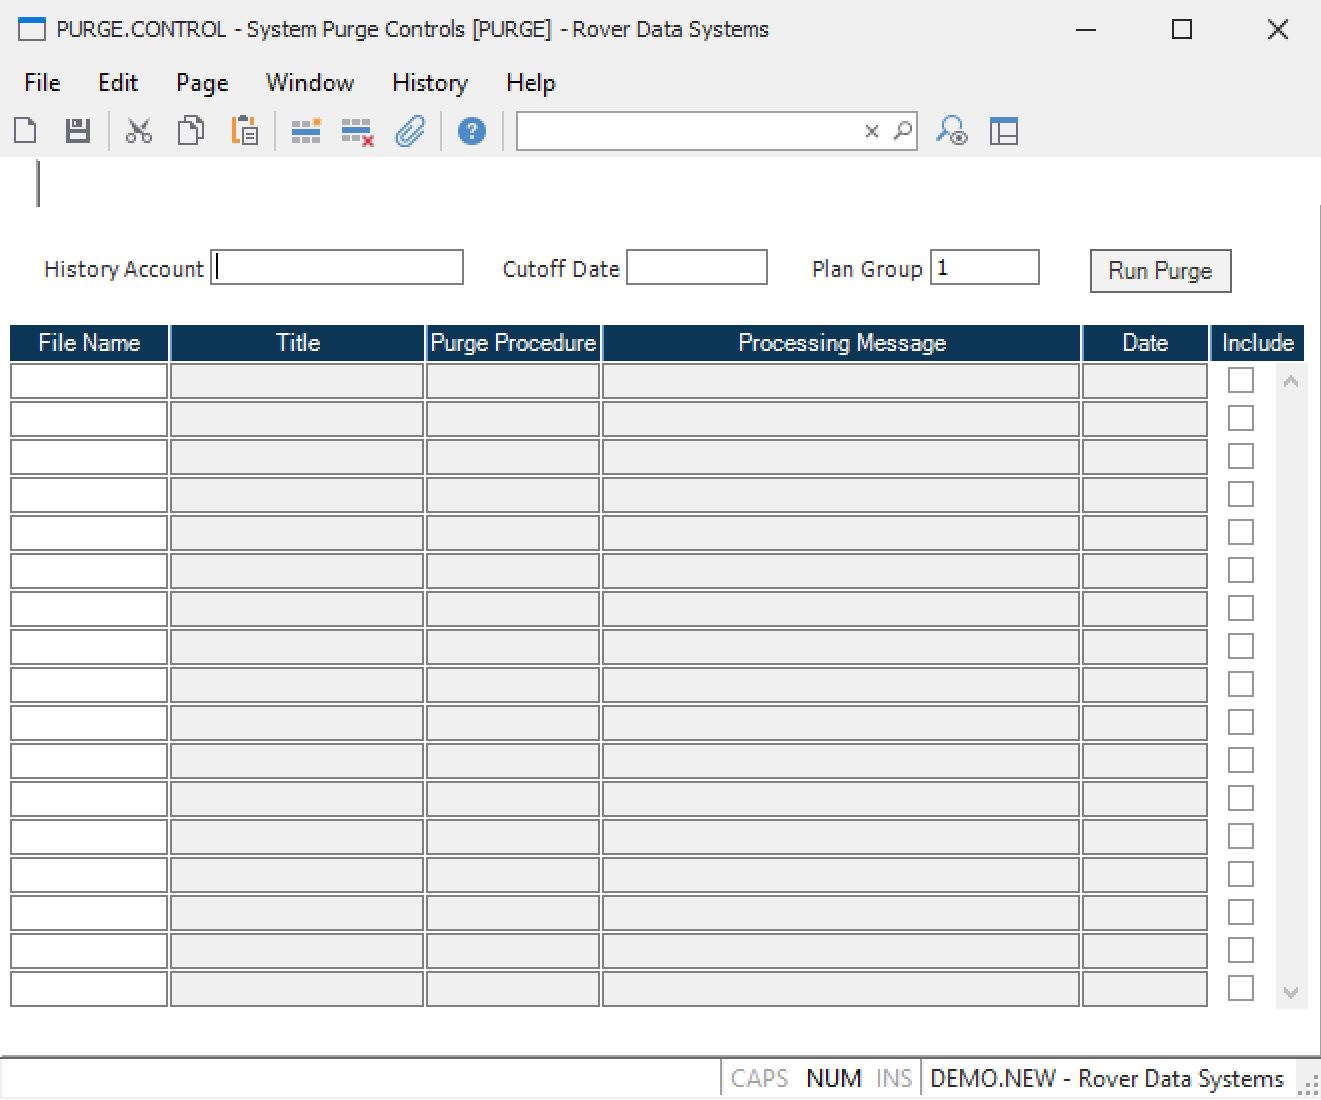Click the Copy icon in toolbar
This screenshot has height=1100, width=1321.
click(191, 131)
